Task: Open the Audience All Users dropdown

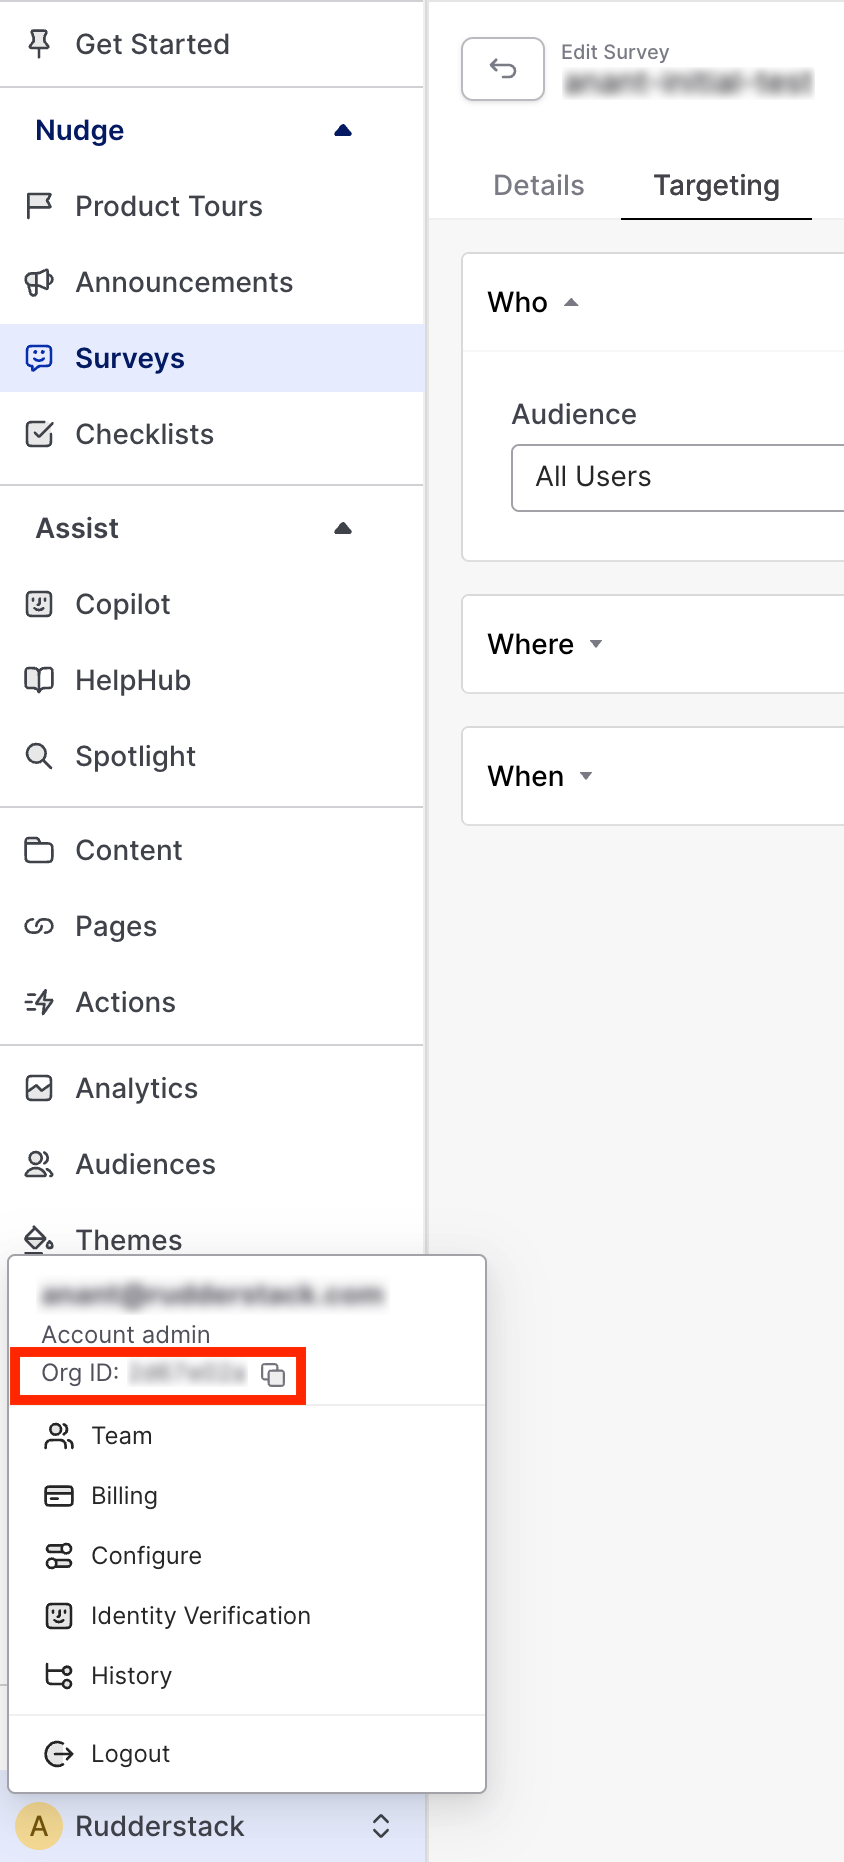Action: tap(677, 477)
